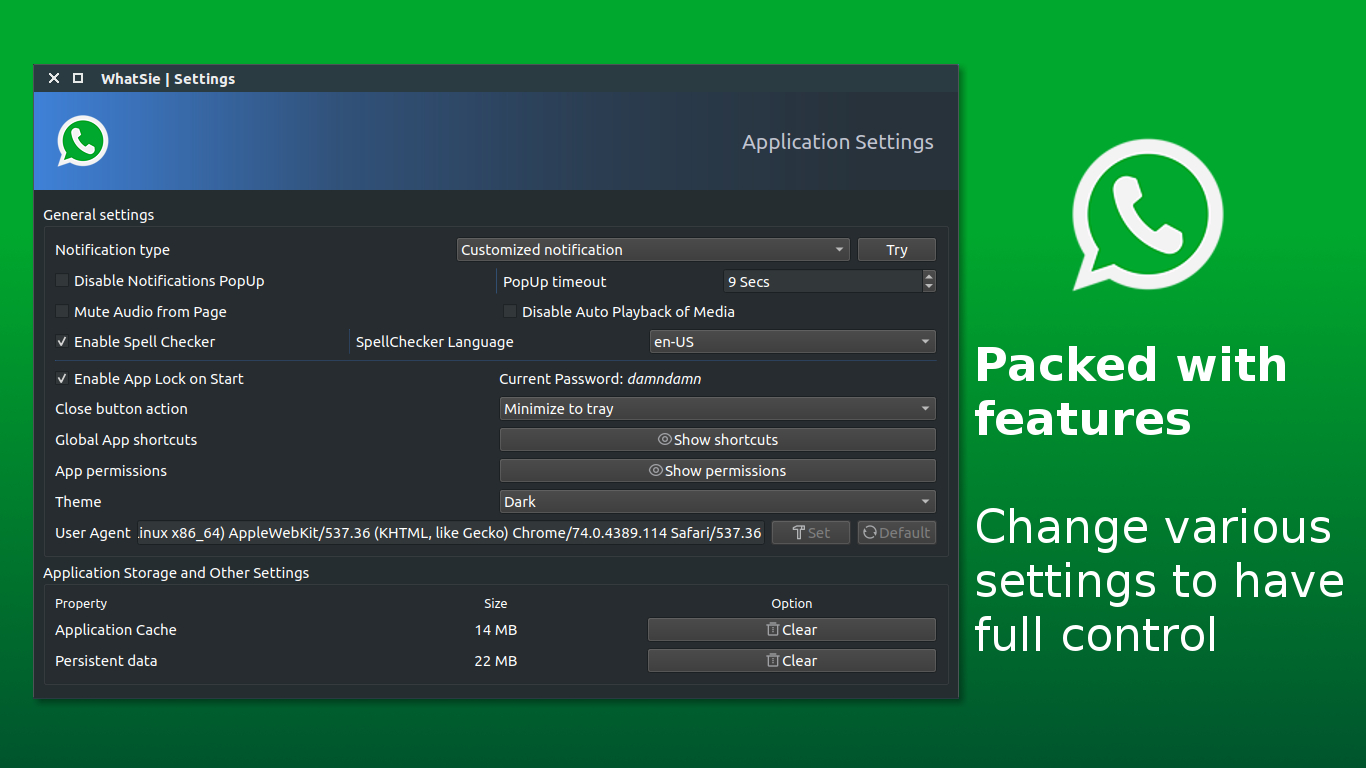Click Show shortcuts button
This screenshot has width=1366, height=768.
718,440
